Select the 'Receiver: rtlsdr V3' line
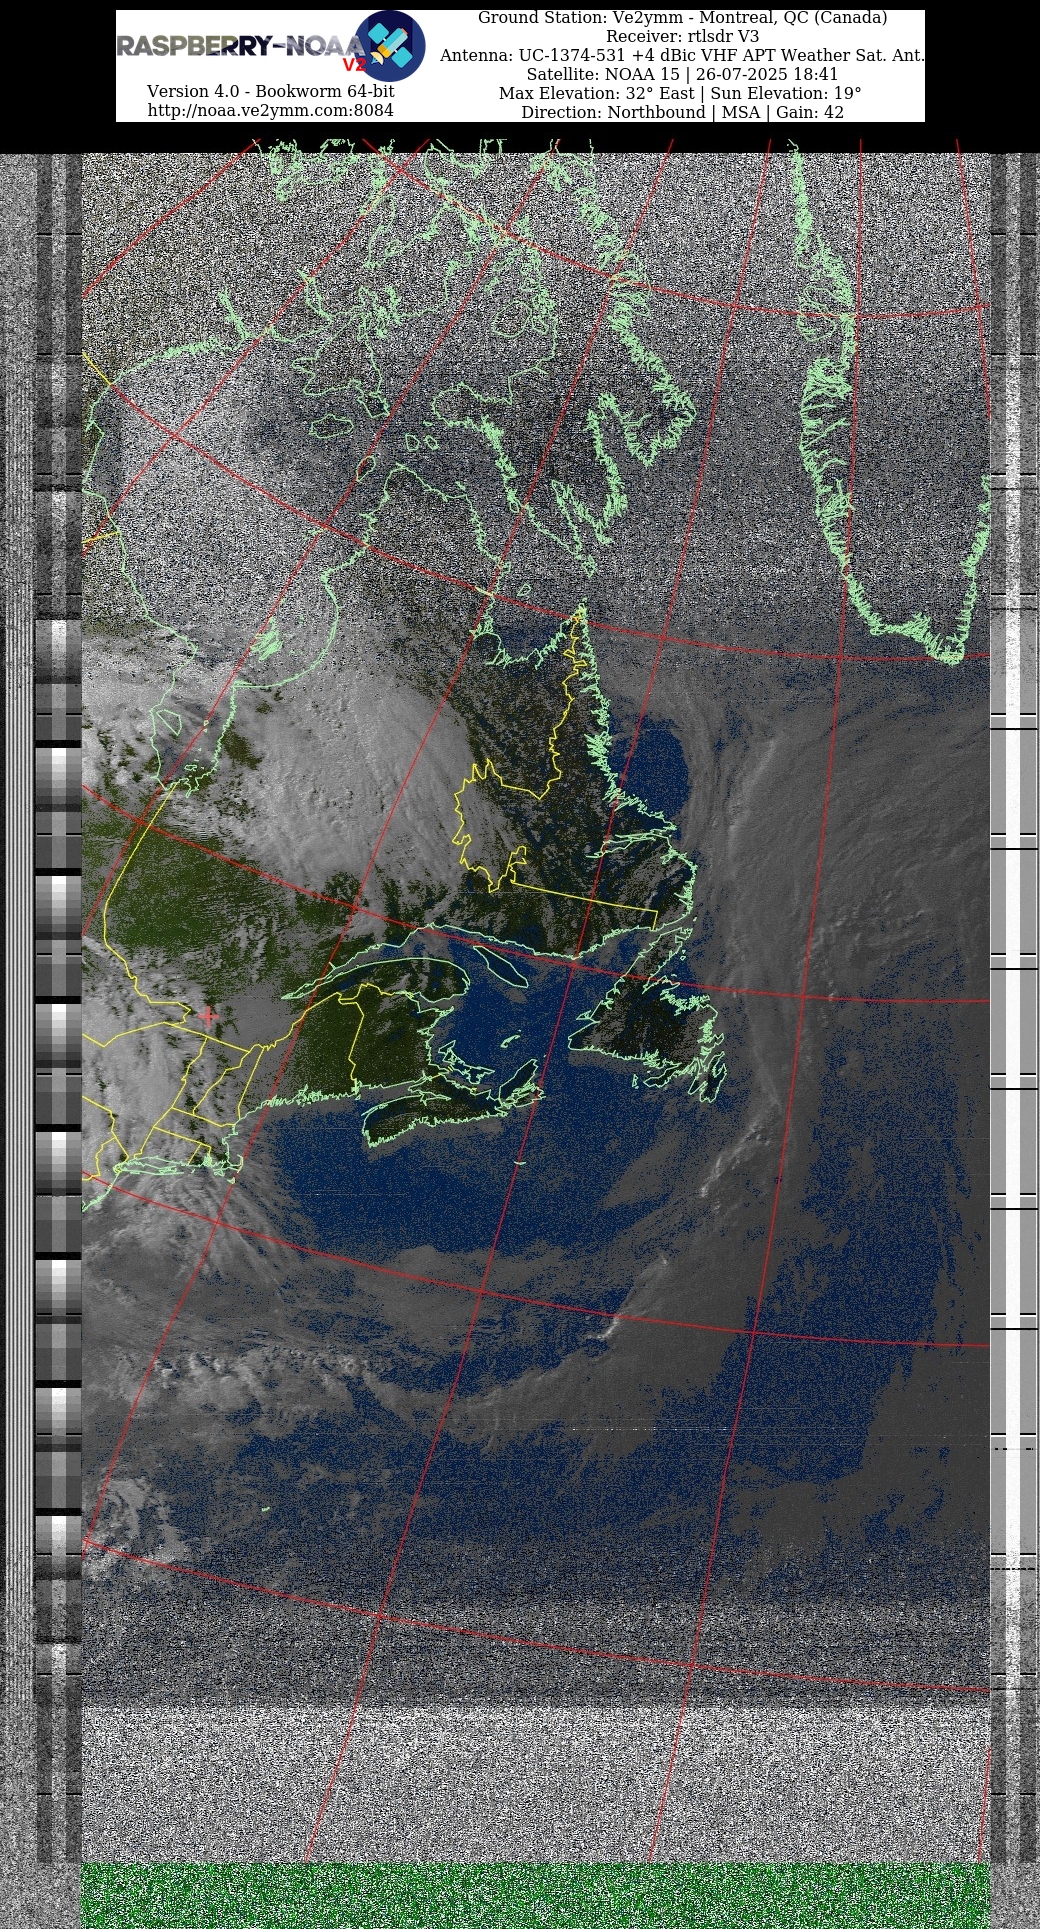This screenshot has height=1929, width=1040. point(682,37)
